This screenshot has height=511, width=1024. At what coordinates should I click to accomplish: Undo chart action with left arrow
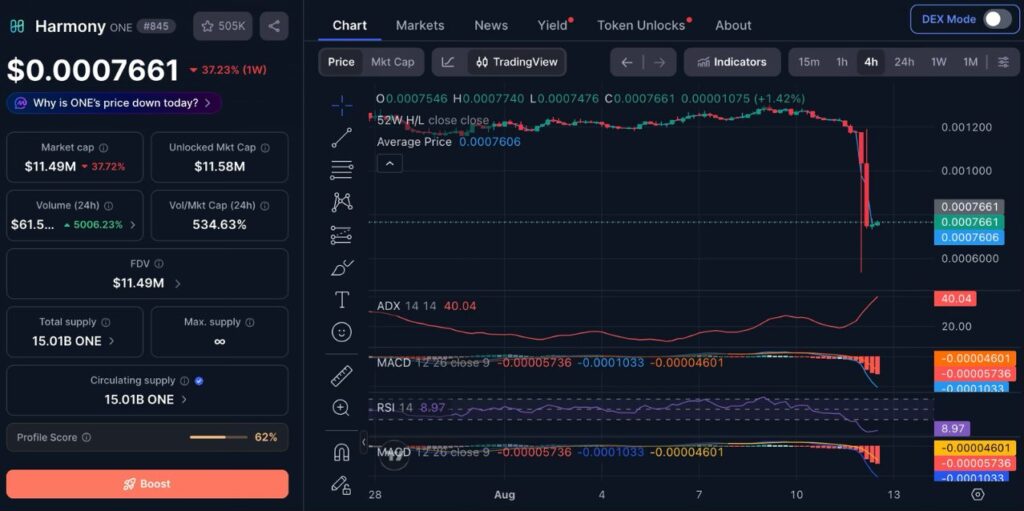[x=627, y=62]
